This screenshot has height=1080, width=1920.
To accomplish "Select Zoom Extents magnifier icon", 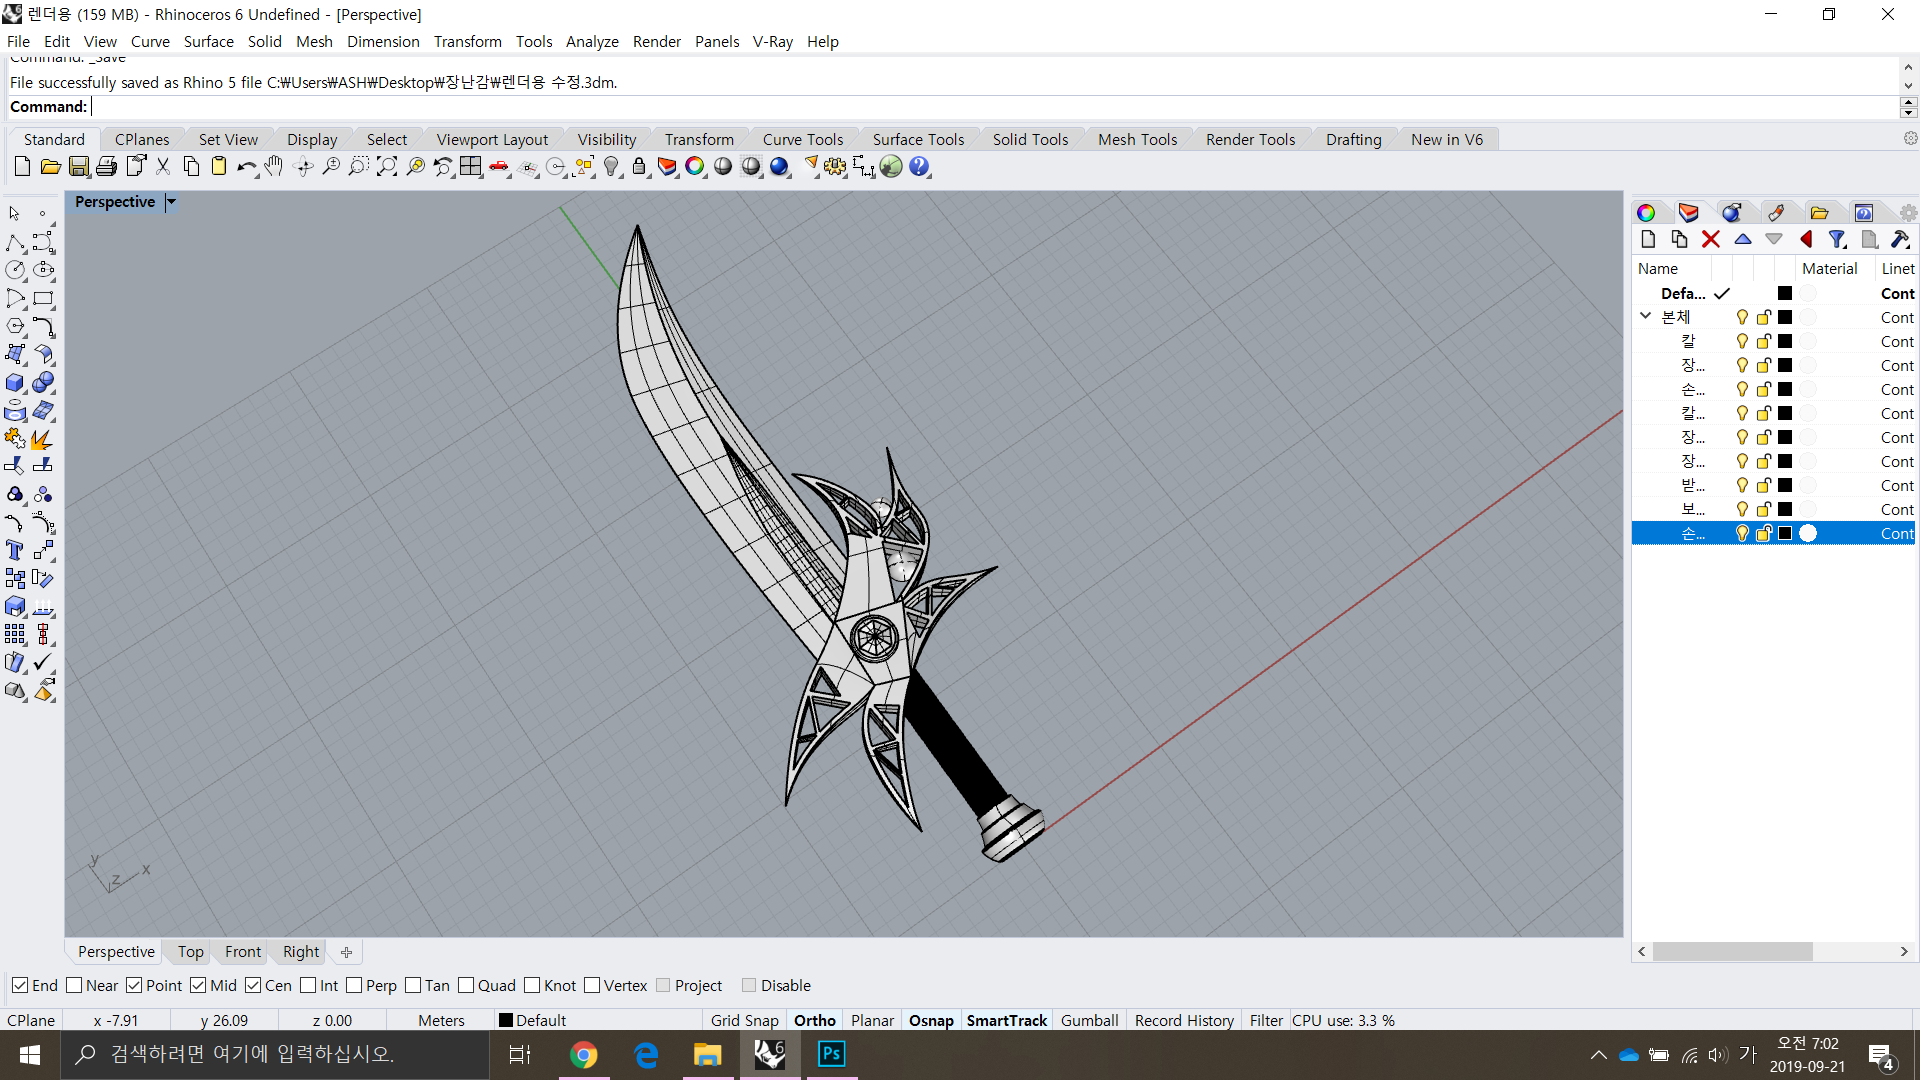I will pos(387,167).
